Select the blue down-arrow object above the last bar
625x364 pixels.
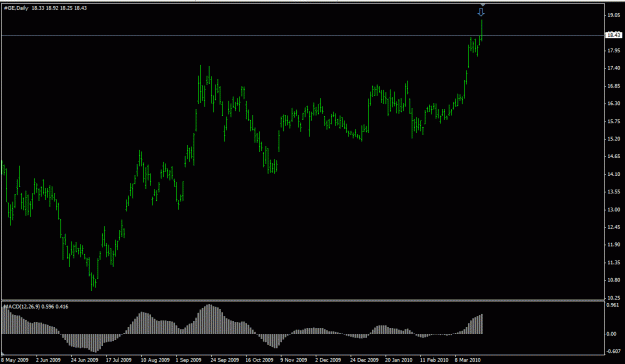(482, 12)
